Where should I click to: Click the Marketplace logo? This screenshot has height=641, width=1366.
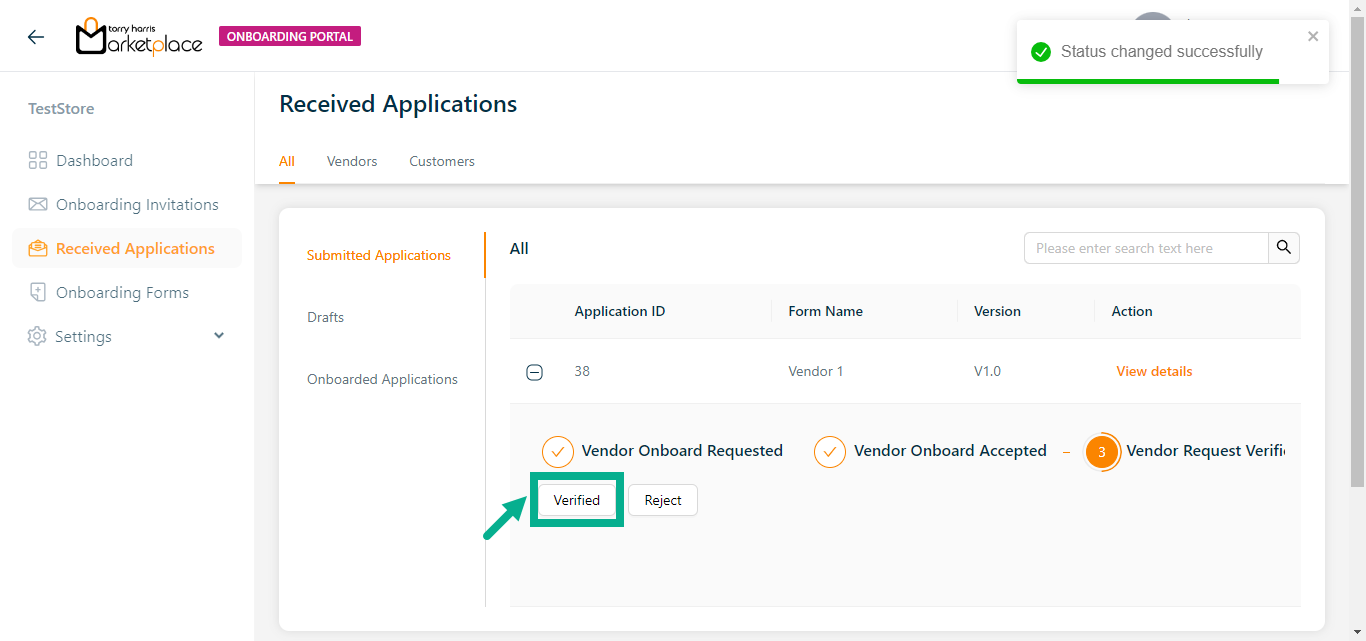click(139, 37)
